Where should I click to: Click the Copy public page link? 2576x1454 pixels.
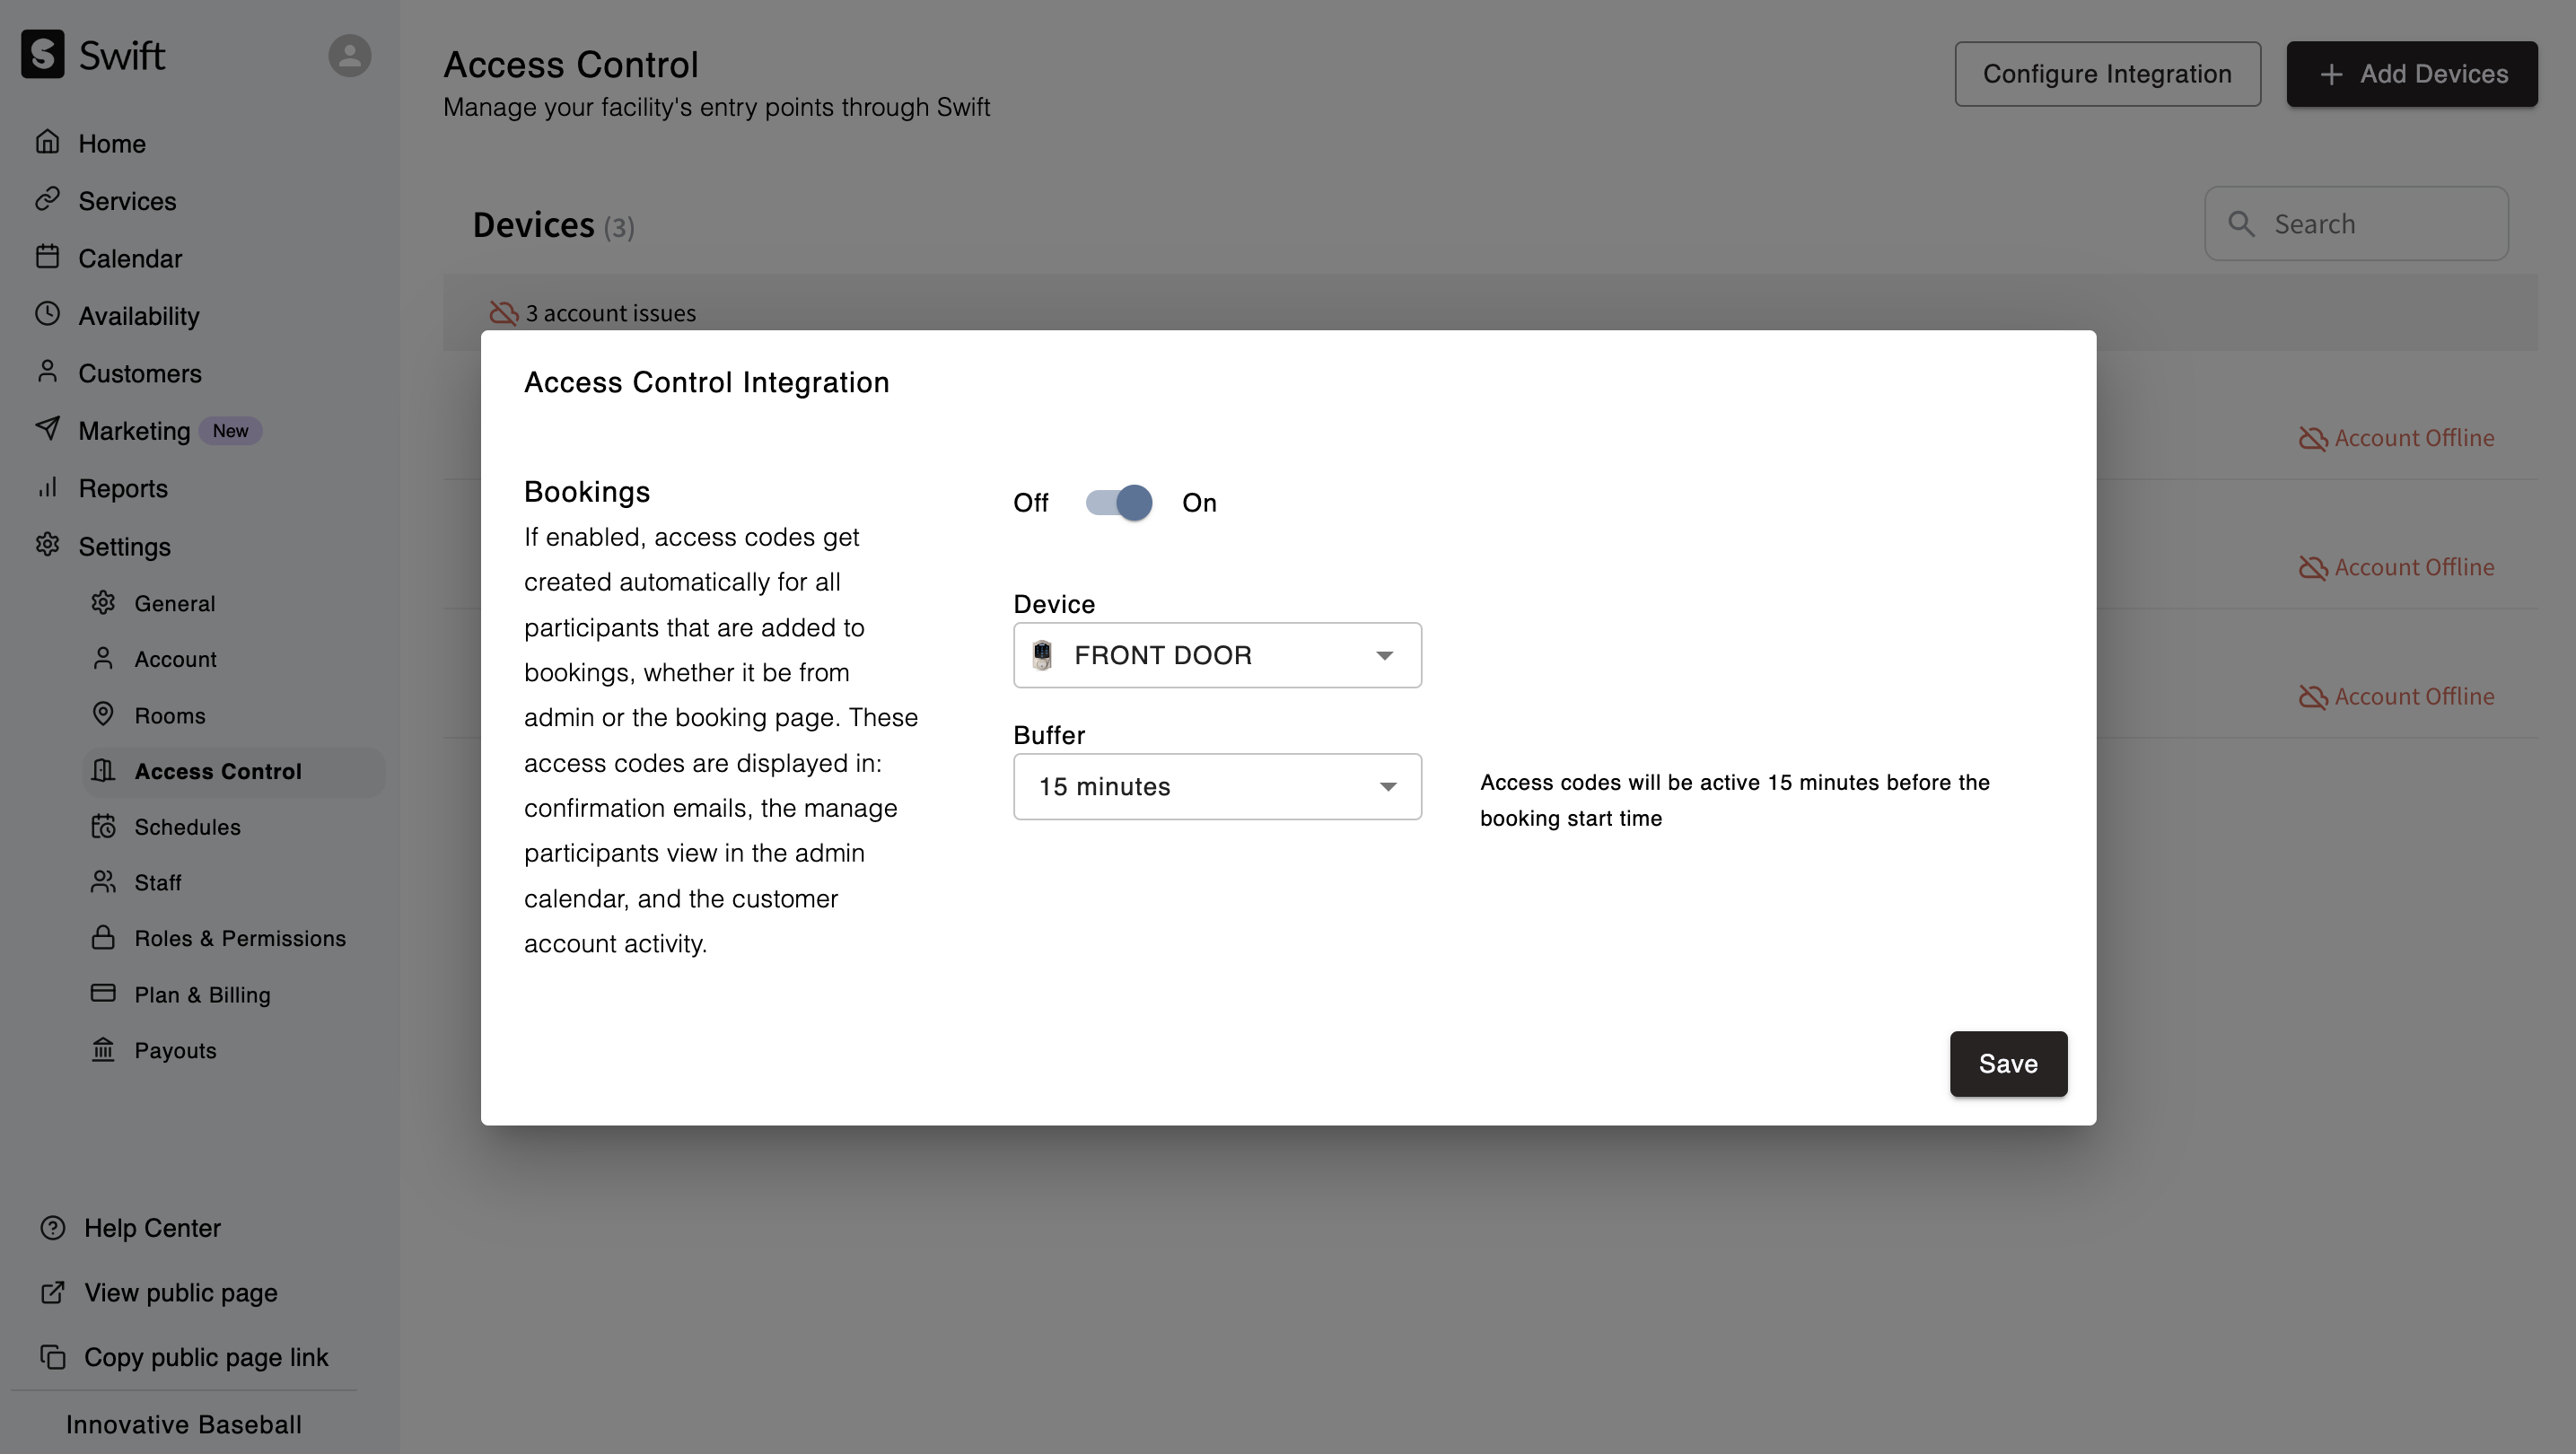point(205,1357)
